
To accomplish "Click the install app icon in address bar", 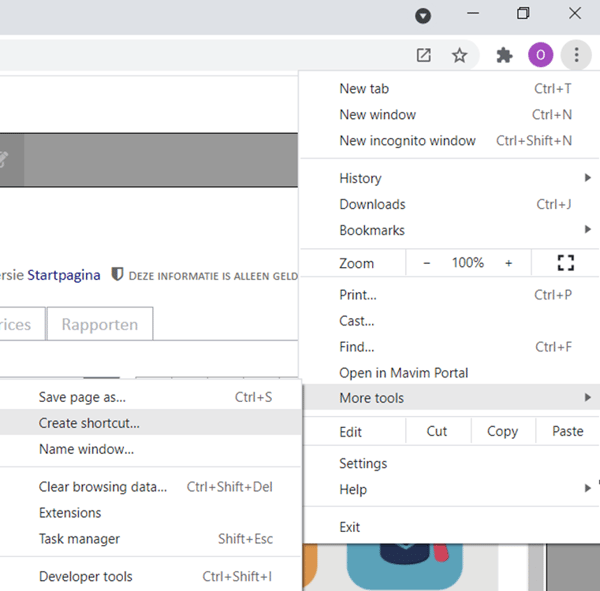I will coord(424,56).
